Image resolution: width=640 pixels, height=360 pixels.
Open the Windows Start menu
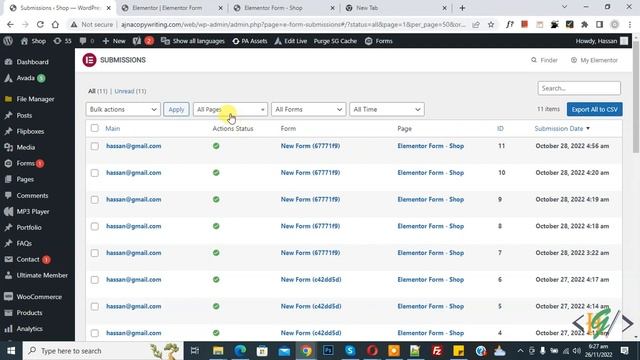(x=11, y=351)
